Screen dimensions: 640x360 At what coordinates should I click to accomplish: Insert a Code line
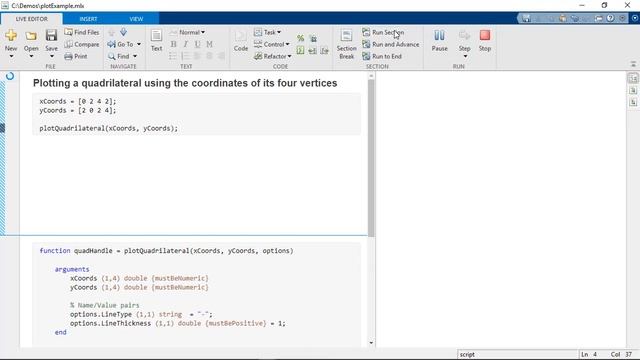point(241,40)
